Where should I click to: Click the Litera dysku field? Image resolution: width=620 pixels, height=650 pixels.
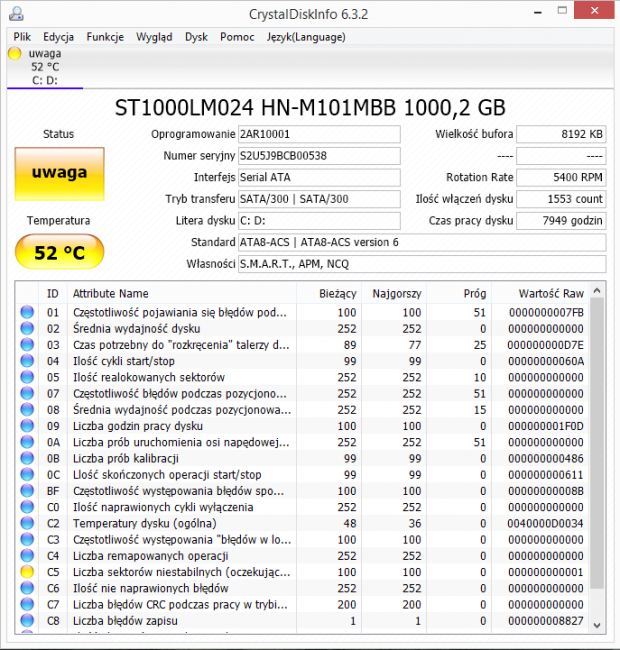pyautogui.click(x=319, y=221)
